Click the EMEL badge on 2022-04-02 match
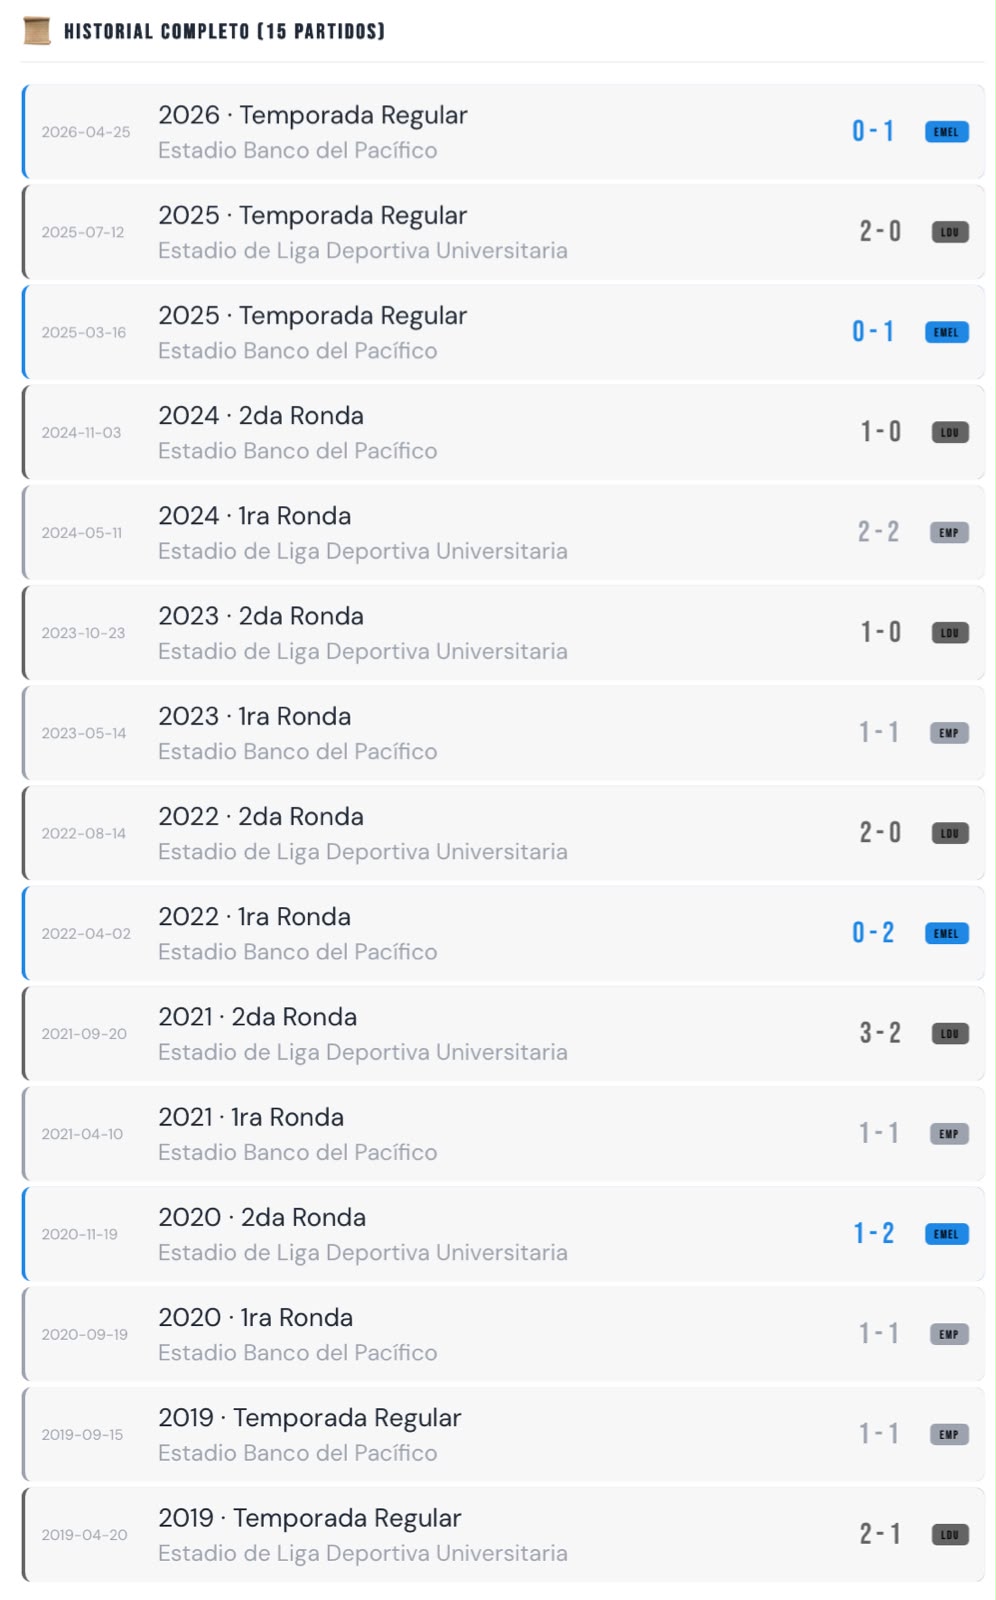Image resolution: width=996 pixels, height=1600 pixels. click(x=946, y=933)
